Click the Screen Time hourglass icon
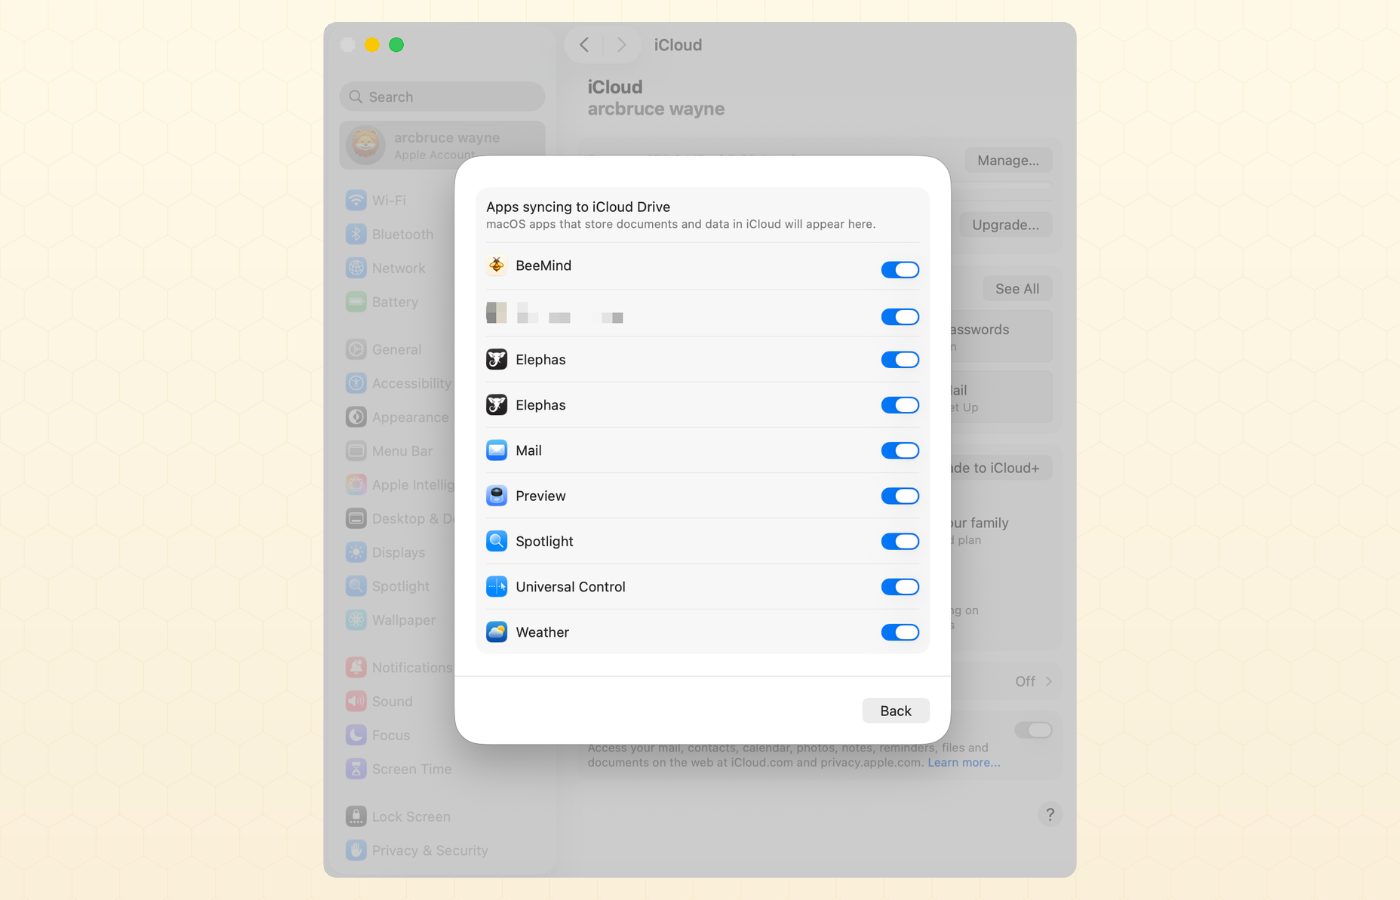 click(x=356, y=769)
